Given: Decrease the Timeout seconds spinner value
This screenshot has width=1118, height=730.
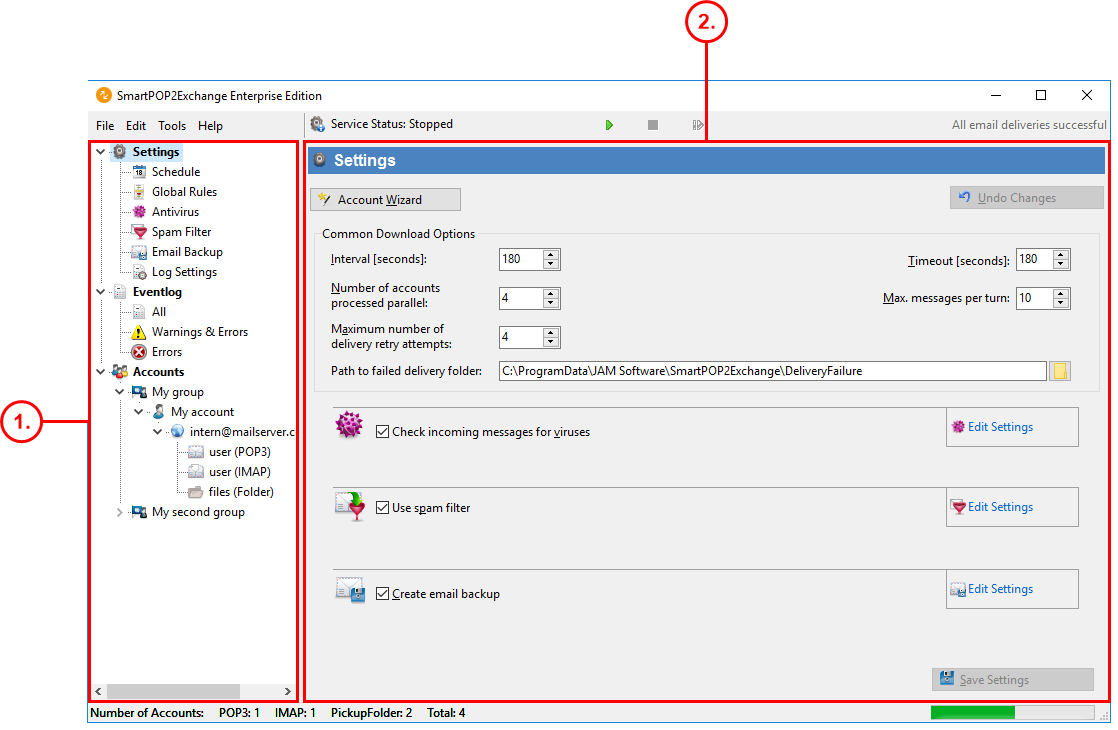Looking at the screenshot, I should 1061,264.
